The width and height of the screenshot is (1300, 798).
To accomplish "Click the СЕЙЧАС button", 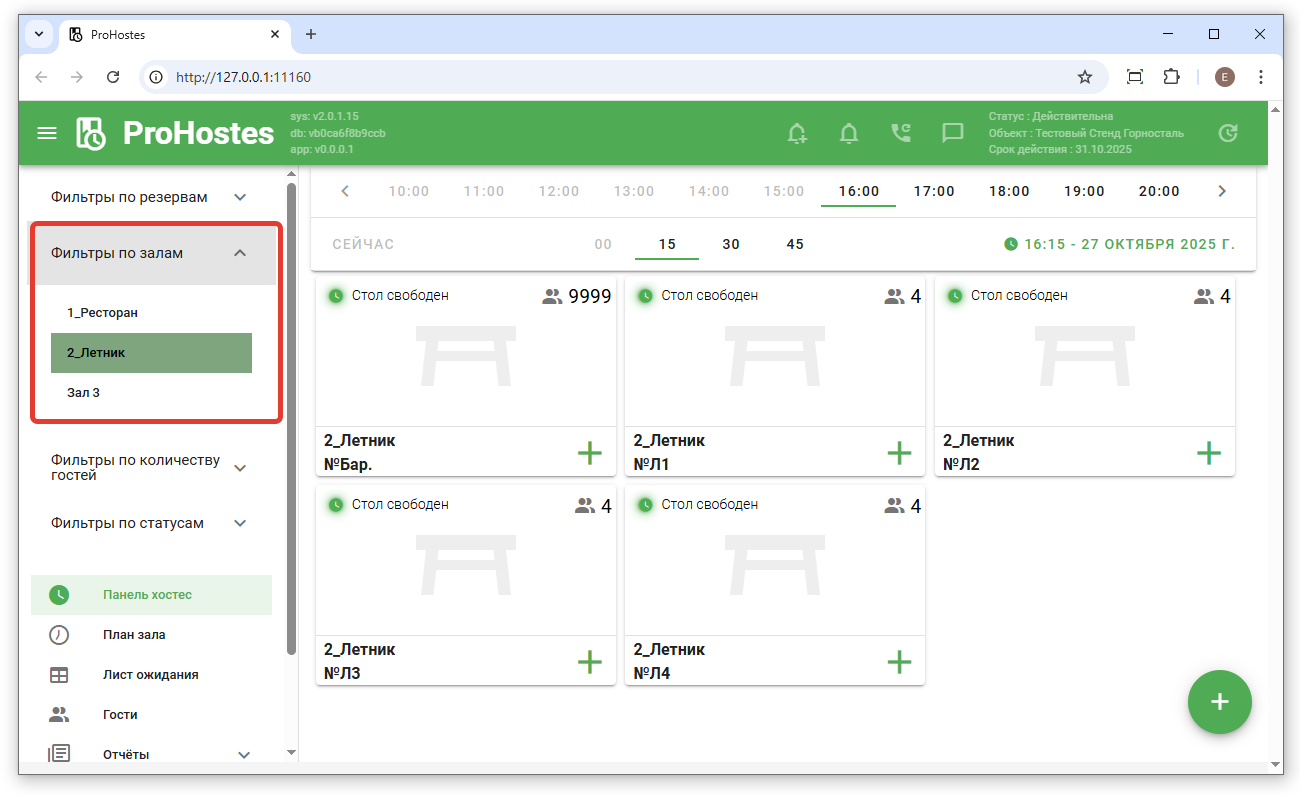I will pos(363,244).
